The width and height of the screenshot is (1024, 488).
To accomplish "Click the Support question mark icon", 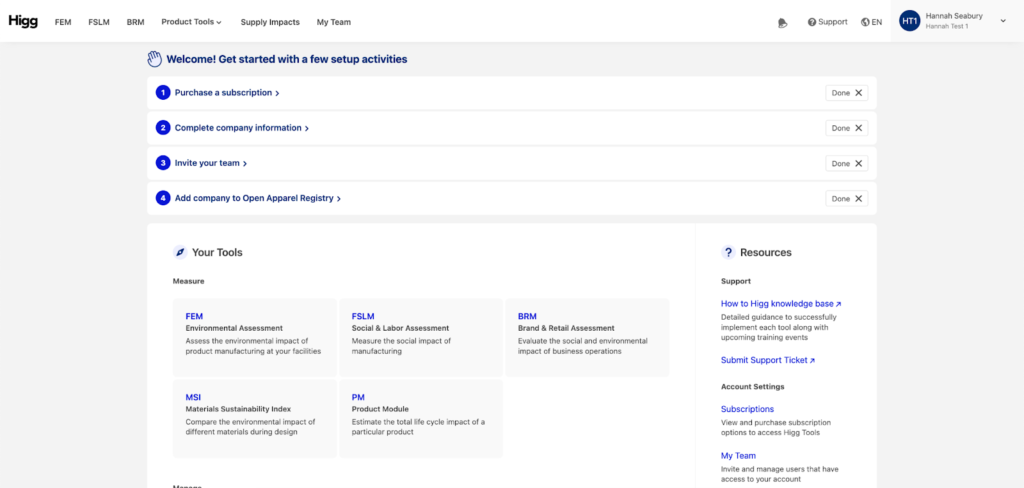I will (x=812, y=22).
